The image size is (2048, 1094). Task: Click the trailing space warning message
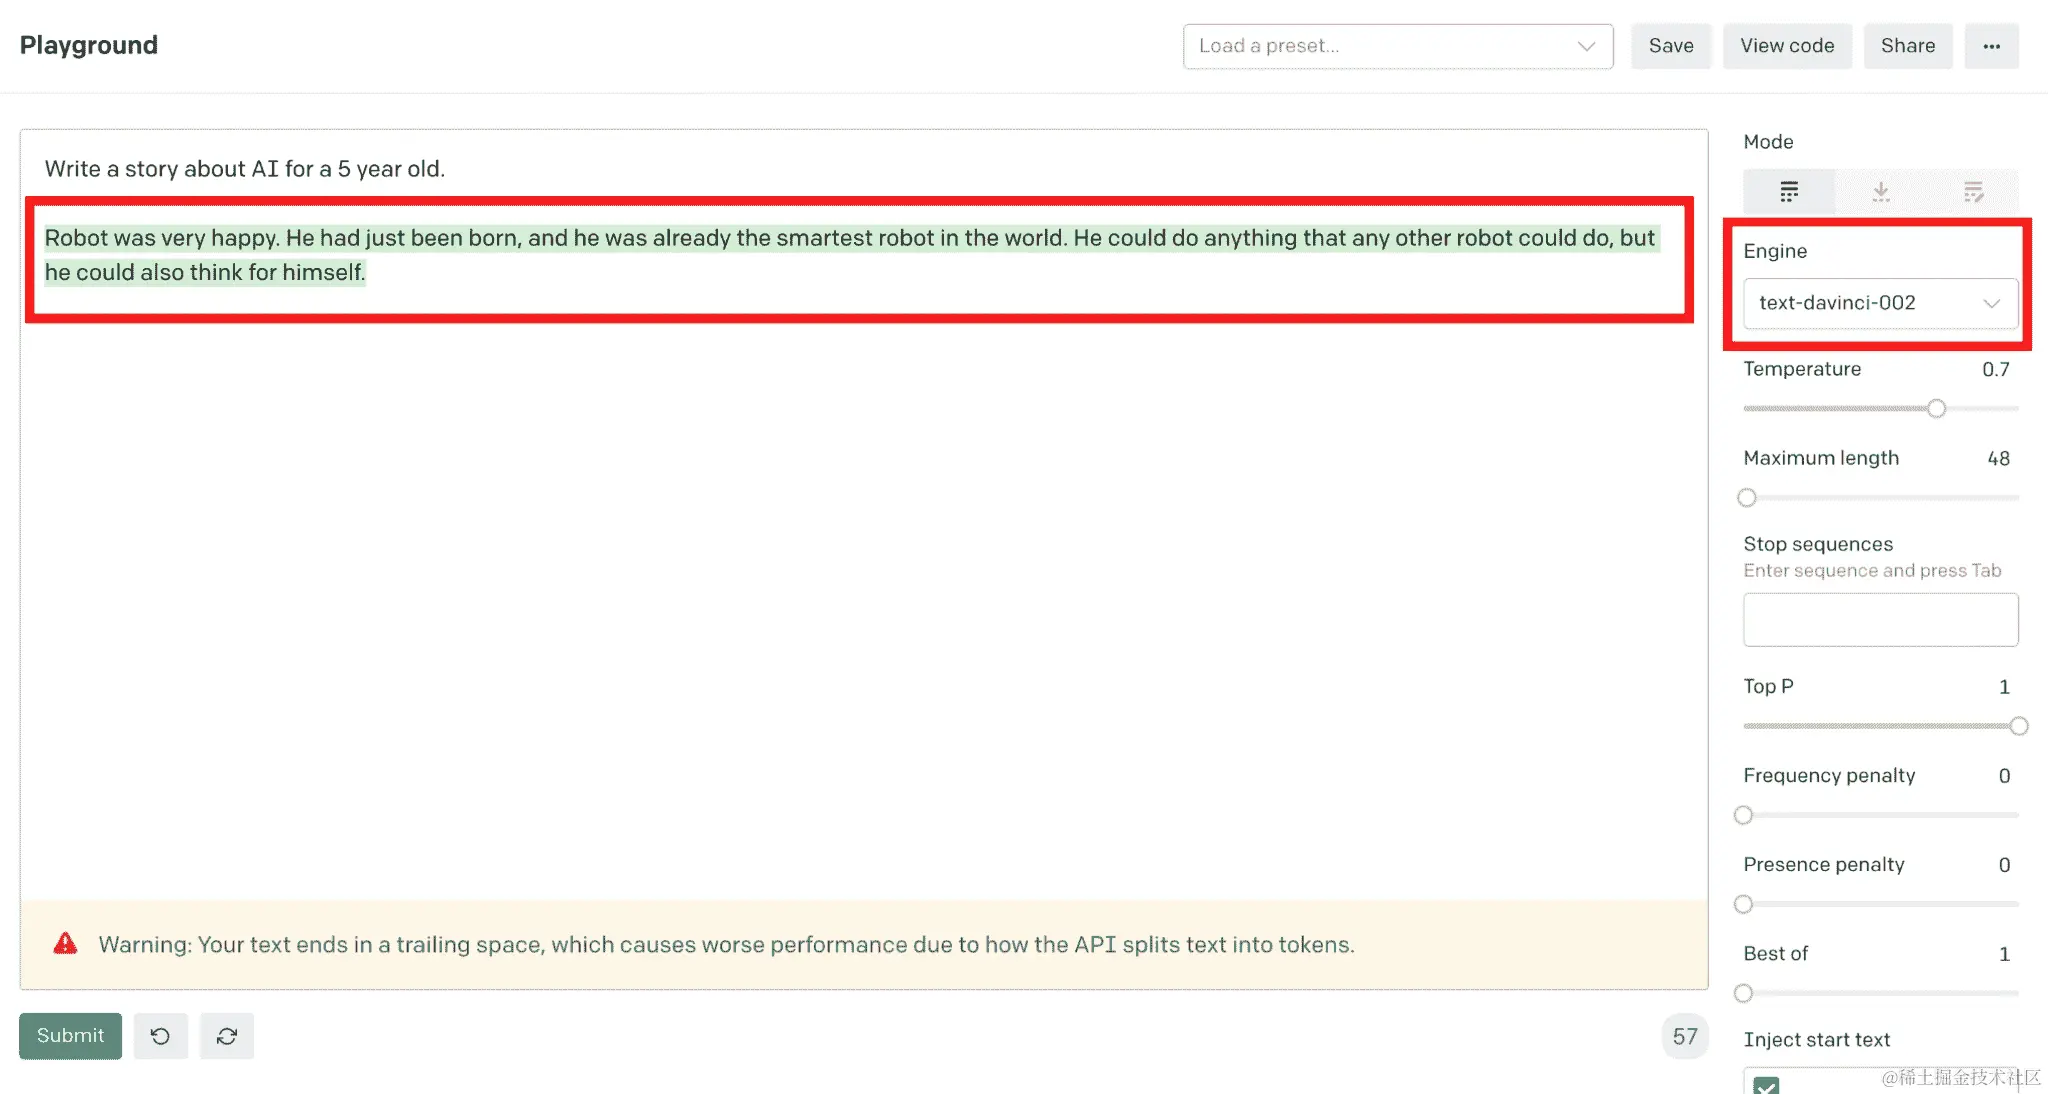pyautogui.click(x=726, y=945)
